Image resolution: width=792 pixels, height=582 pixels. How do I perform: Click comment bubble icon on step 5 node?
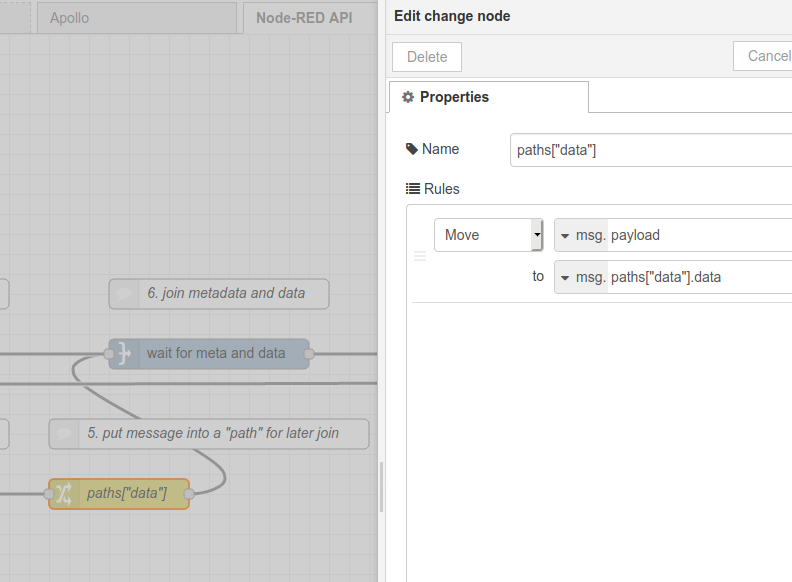pyautogui.click(x=64, y=434)
